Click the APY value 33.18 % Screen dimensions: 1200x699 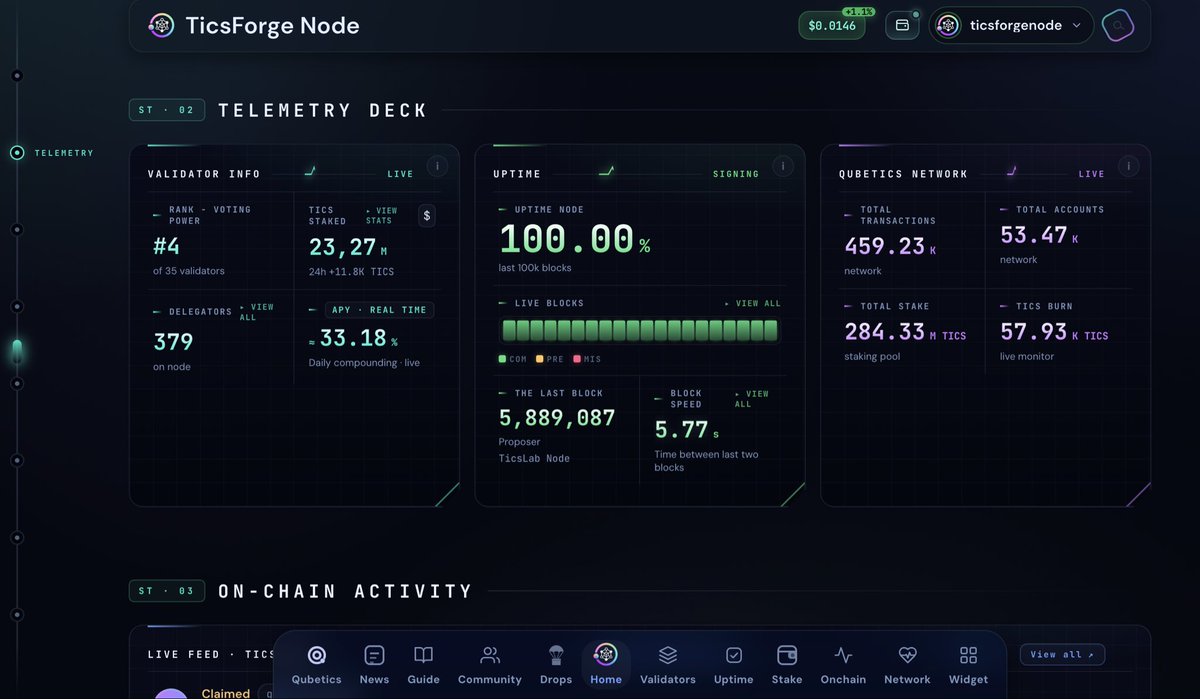[353, 338]
